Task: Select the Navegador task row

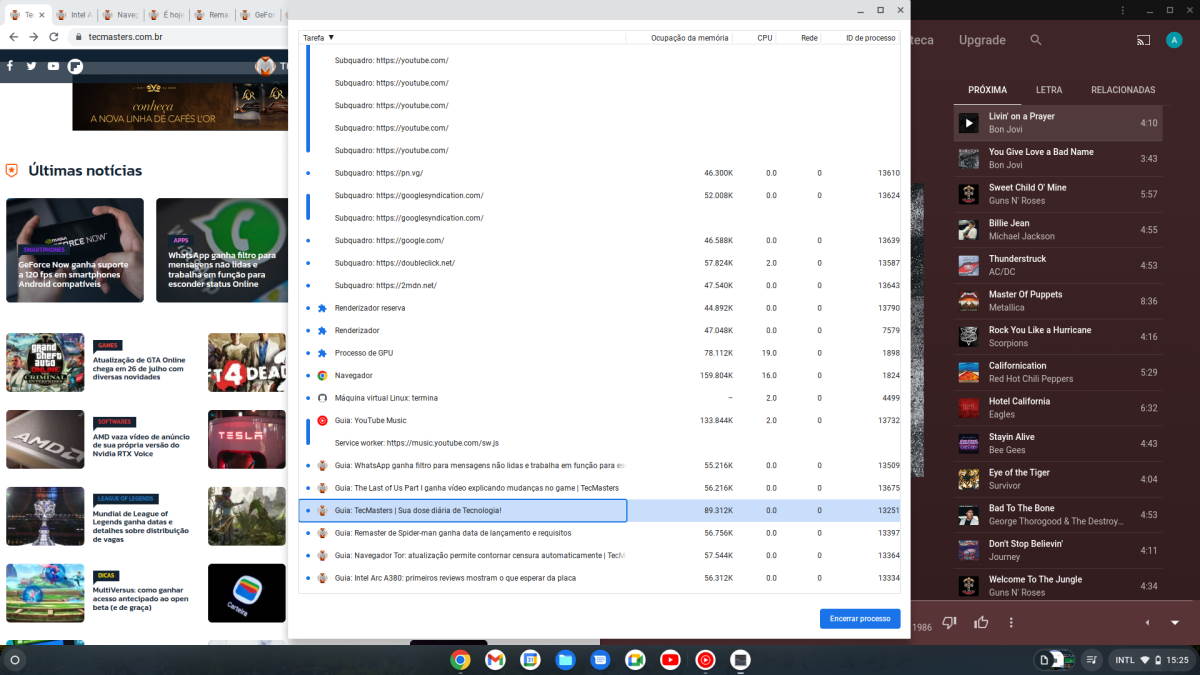Action: [x=600, y=375]
